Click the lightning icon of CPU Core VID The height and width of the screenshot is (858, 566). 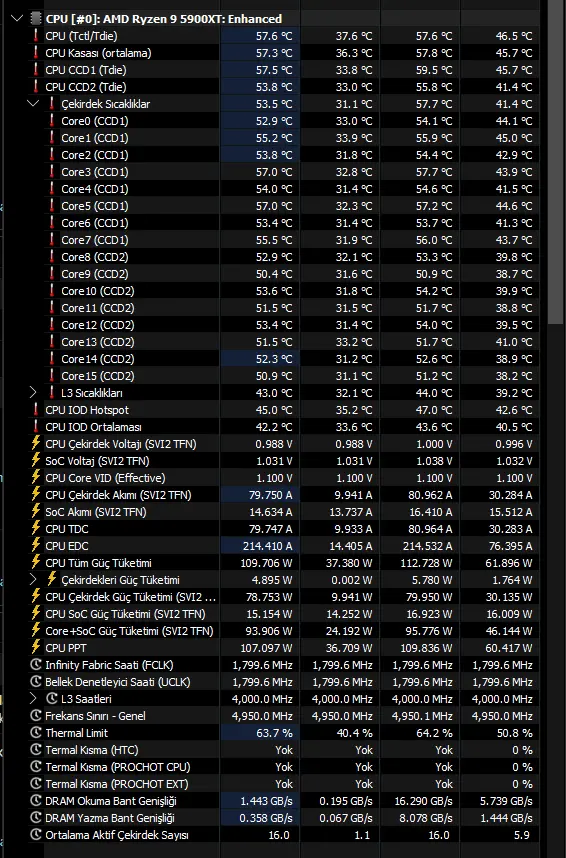point(36,476)
